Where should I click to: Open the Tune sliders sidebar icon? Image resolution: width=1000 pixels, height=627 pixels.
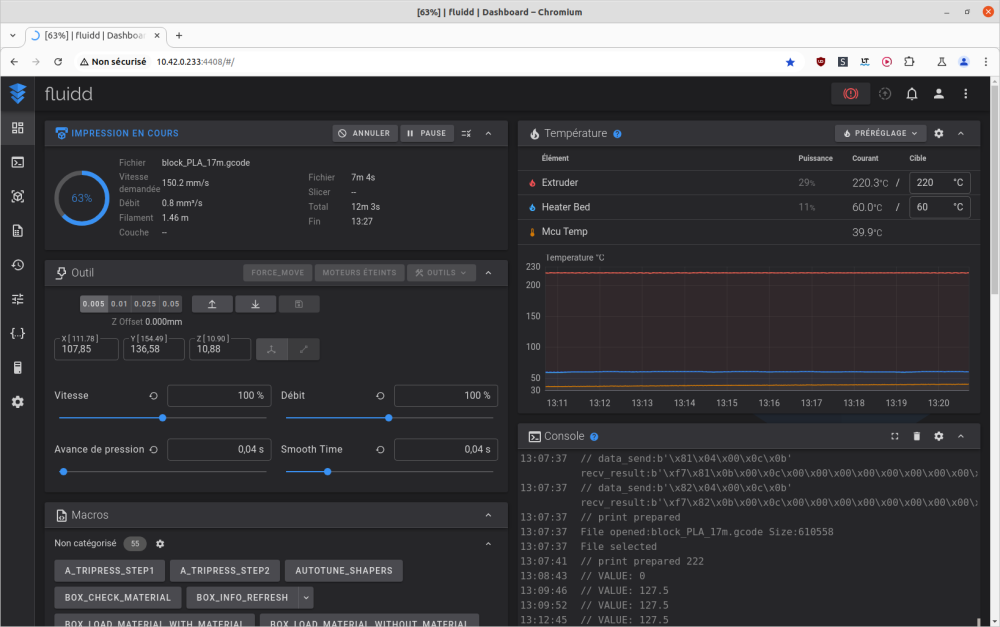(17, 299)
